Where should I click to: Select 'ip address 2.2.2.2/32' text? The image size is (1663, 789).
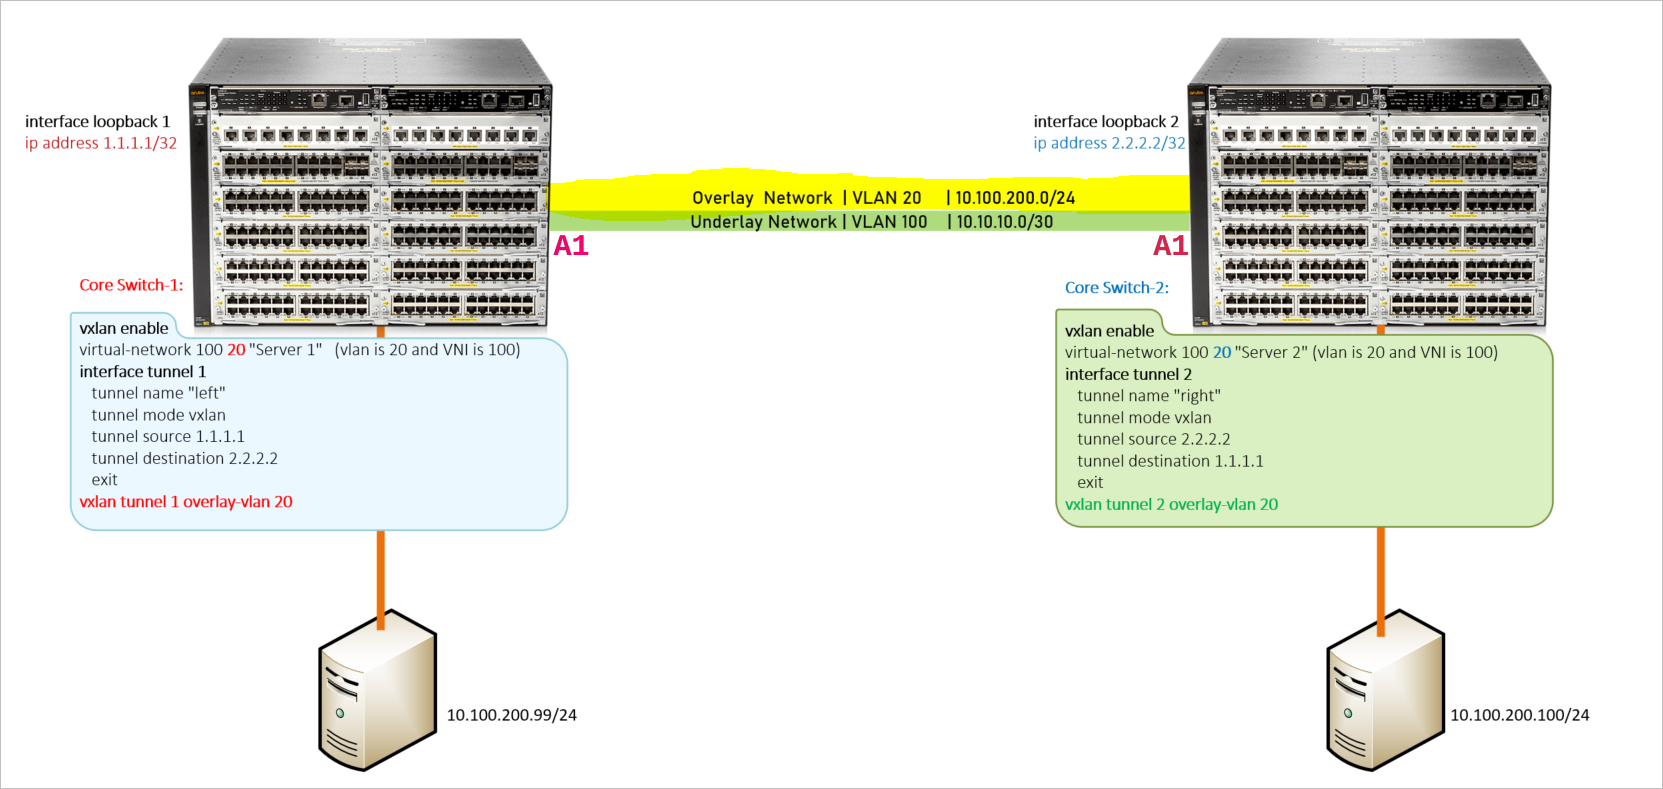point(1109,143)
